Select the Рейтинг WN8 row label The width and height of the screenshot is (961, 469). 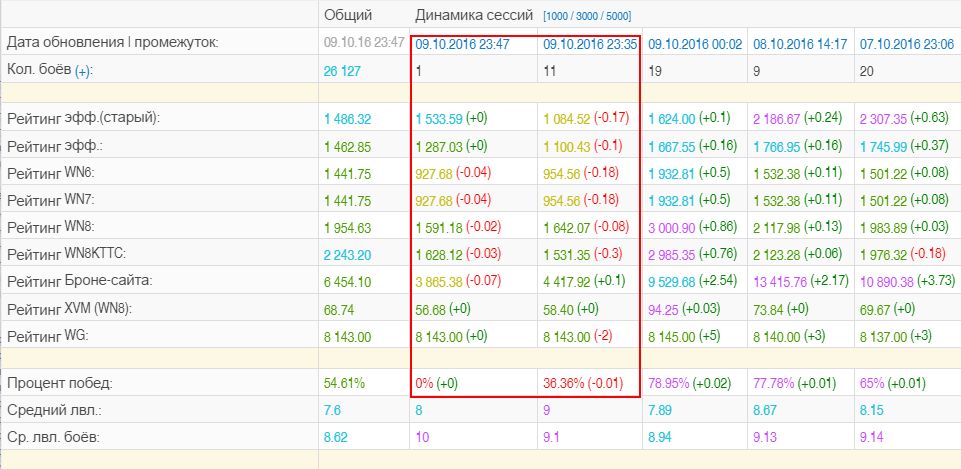tap(51, 227)
